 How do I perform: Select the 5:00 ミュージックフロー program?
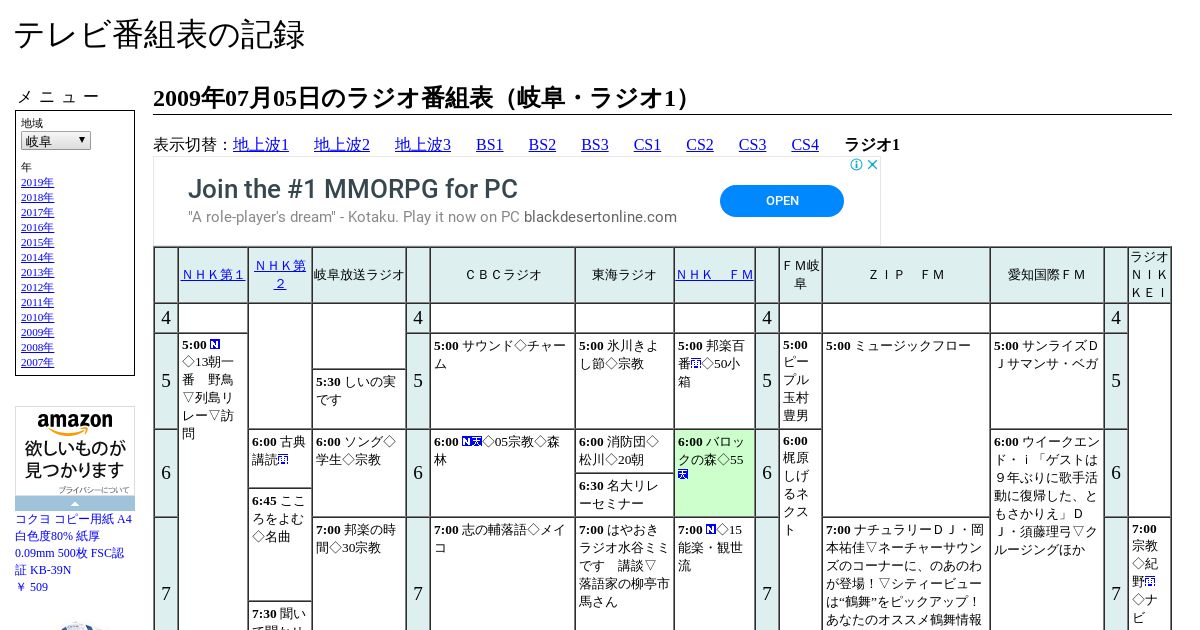pyautogui.click(x=906, y=425)
